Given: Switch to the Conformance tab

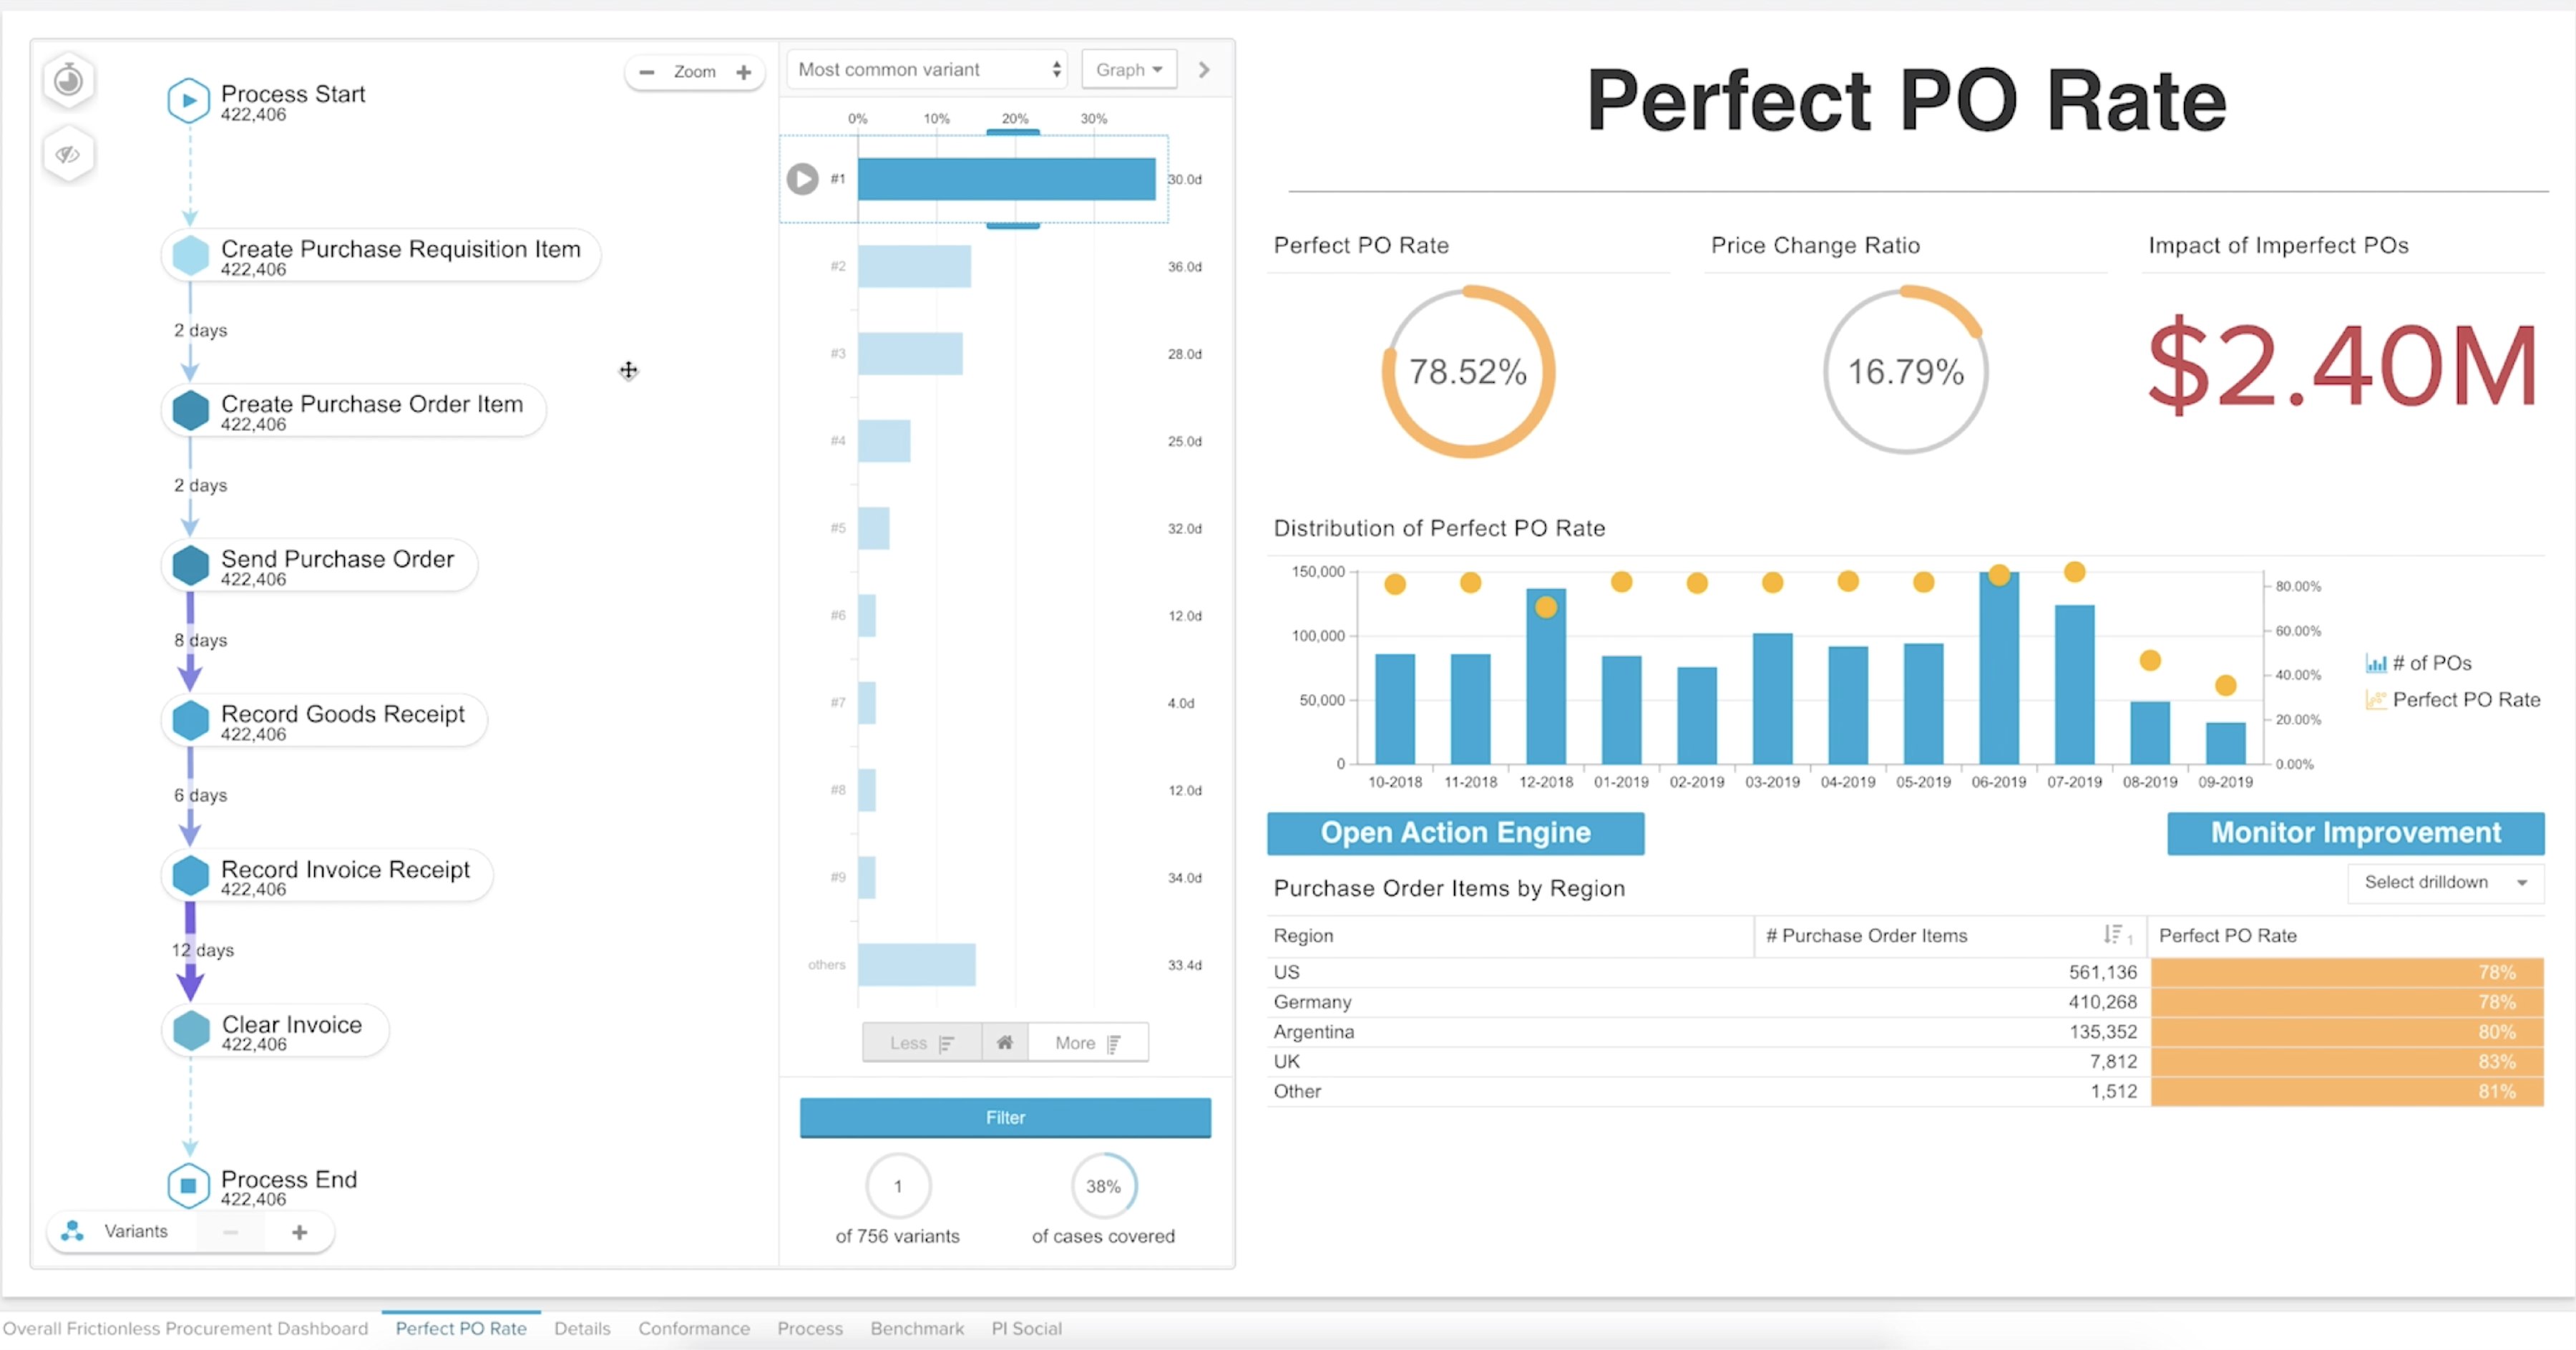Looking at the screenshot, I should (693, 1328).
